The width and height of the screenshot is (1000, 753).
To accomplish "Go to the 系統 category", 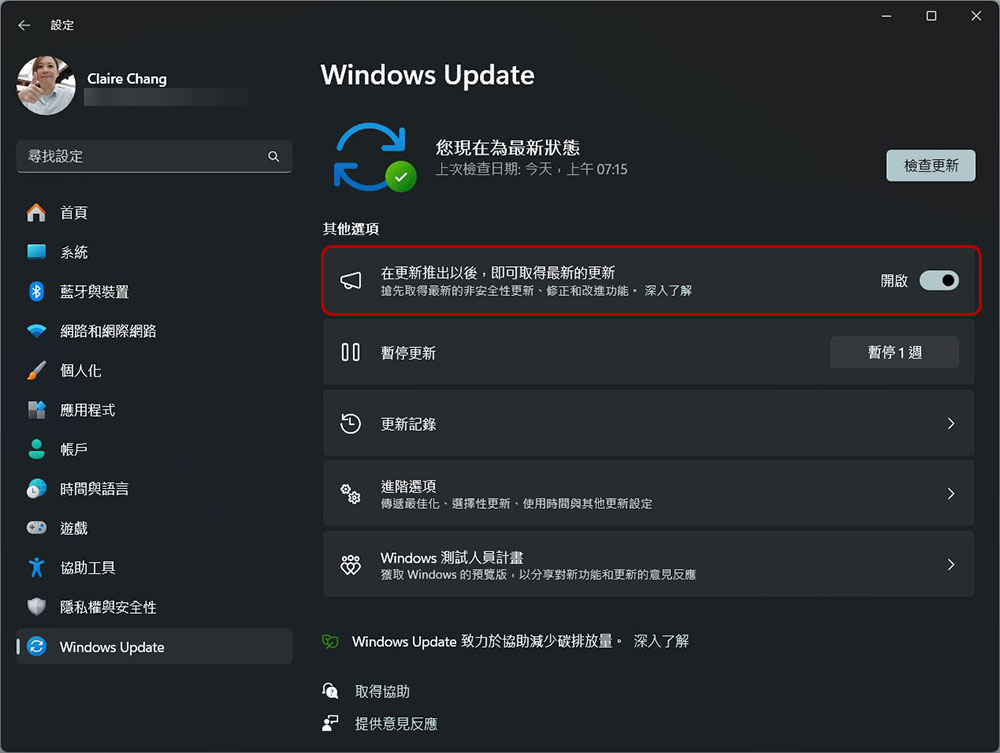I will point(154,252).
